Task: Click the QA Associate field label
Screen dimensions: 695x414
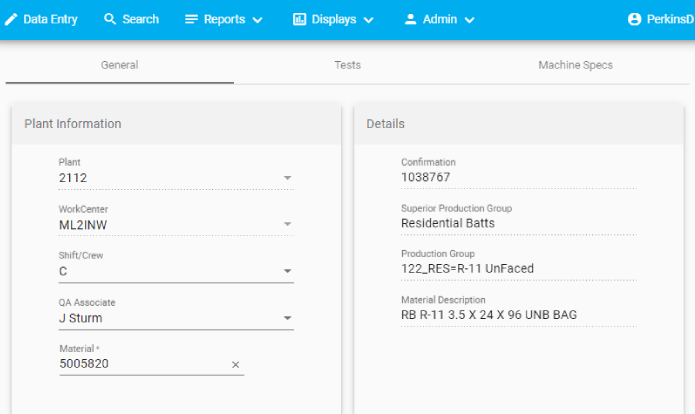Action: tap(87, 303)
